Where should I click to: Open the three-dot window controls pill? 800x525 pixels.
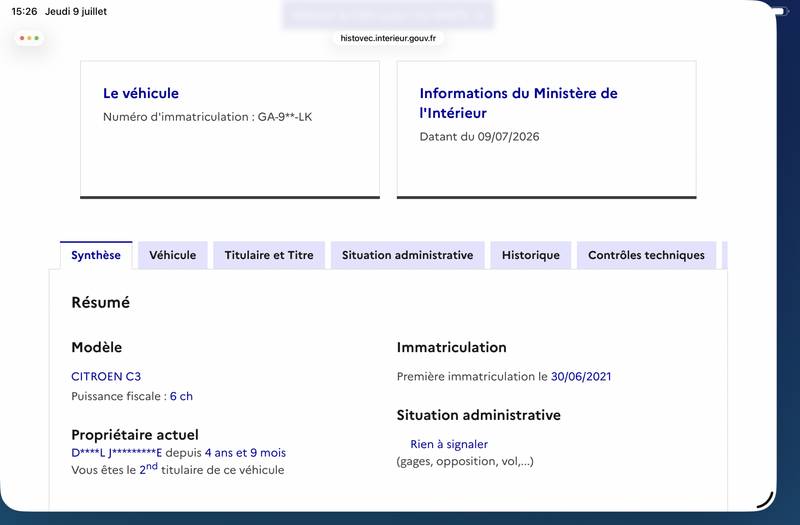29,38
